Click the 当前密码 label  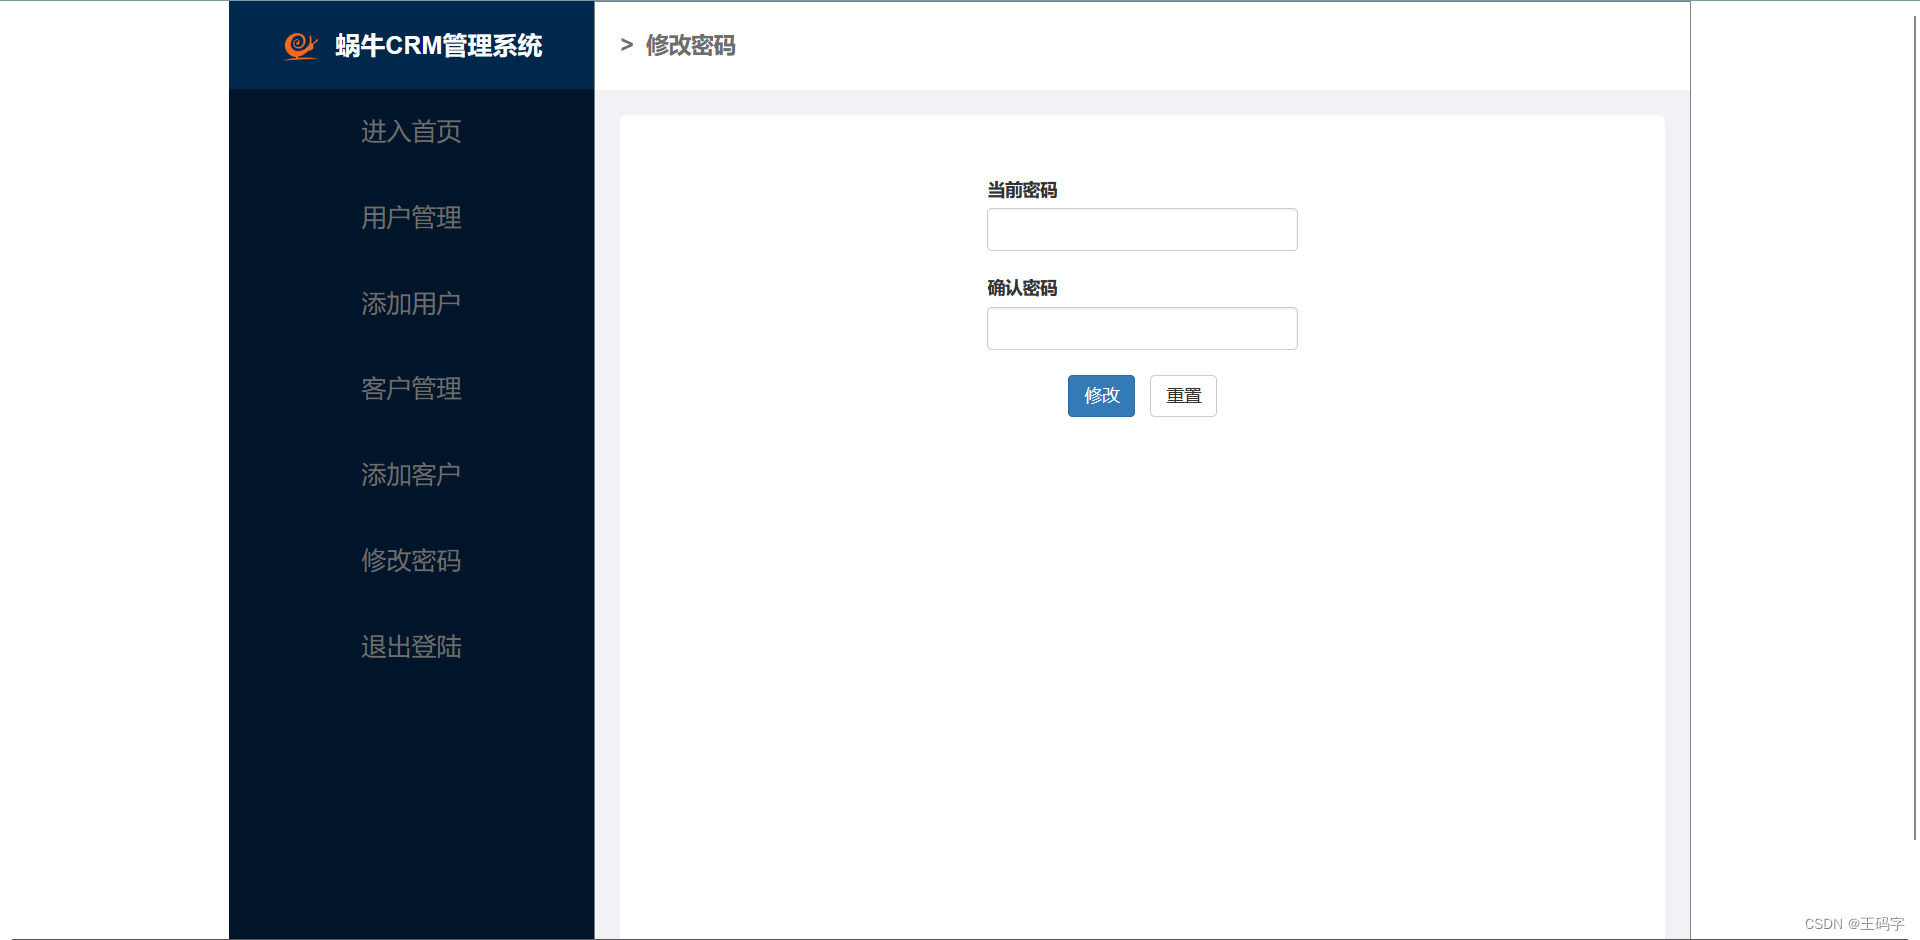(1022, 190)
